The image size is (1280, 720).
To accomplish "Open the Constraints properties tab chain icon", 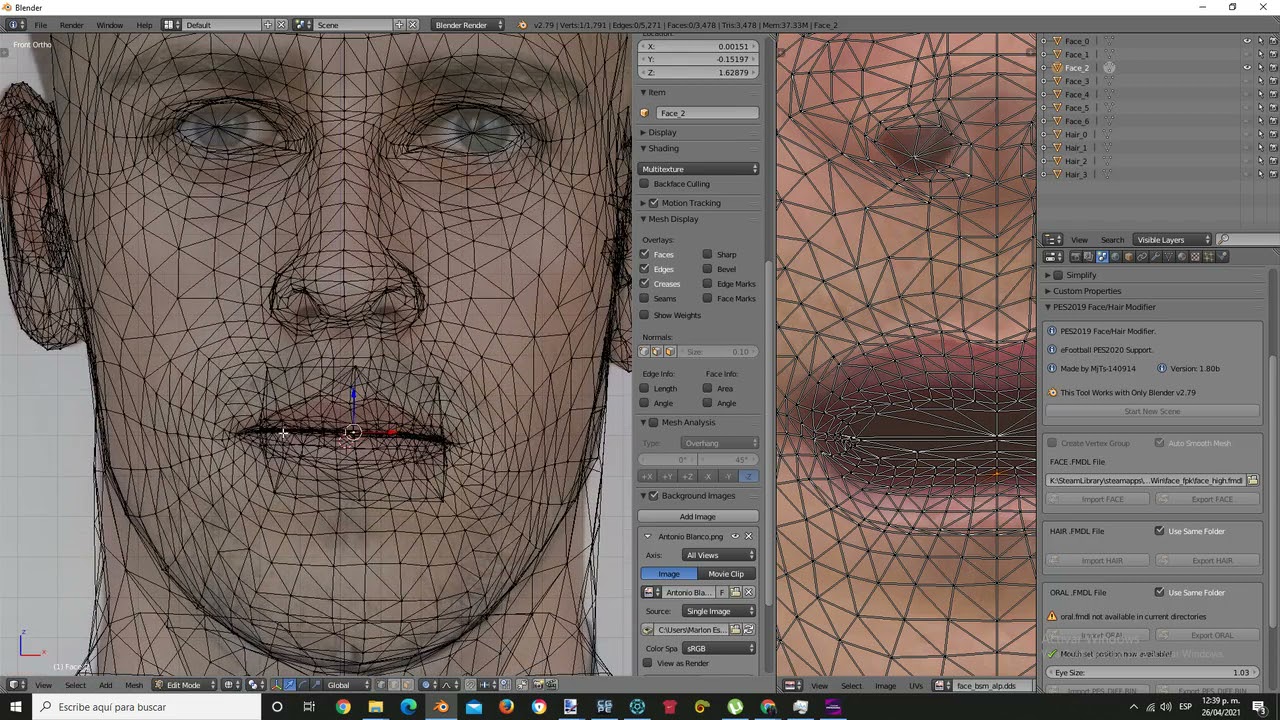I will pos(1142,256).
